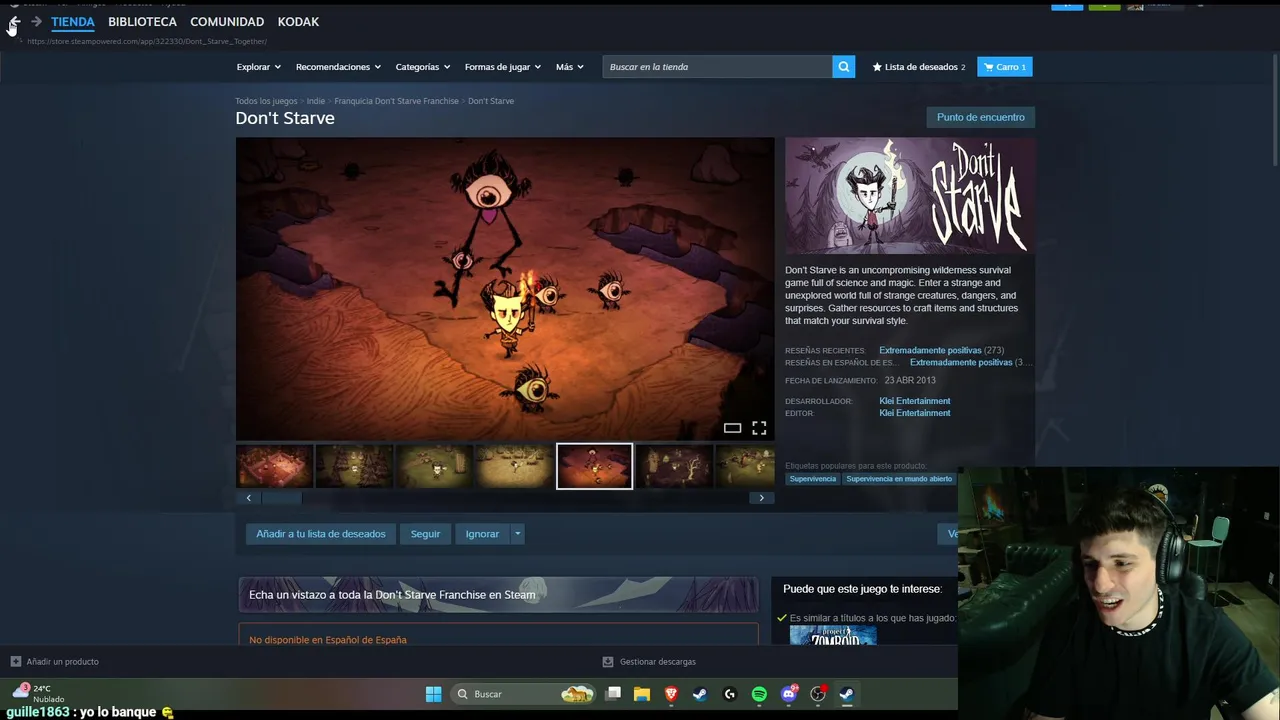
Task: Open File Explorer from the taskbar
Action: pyautogui.click(x=642, y=694)
